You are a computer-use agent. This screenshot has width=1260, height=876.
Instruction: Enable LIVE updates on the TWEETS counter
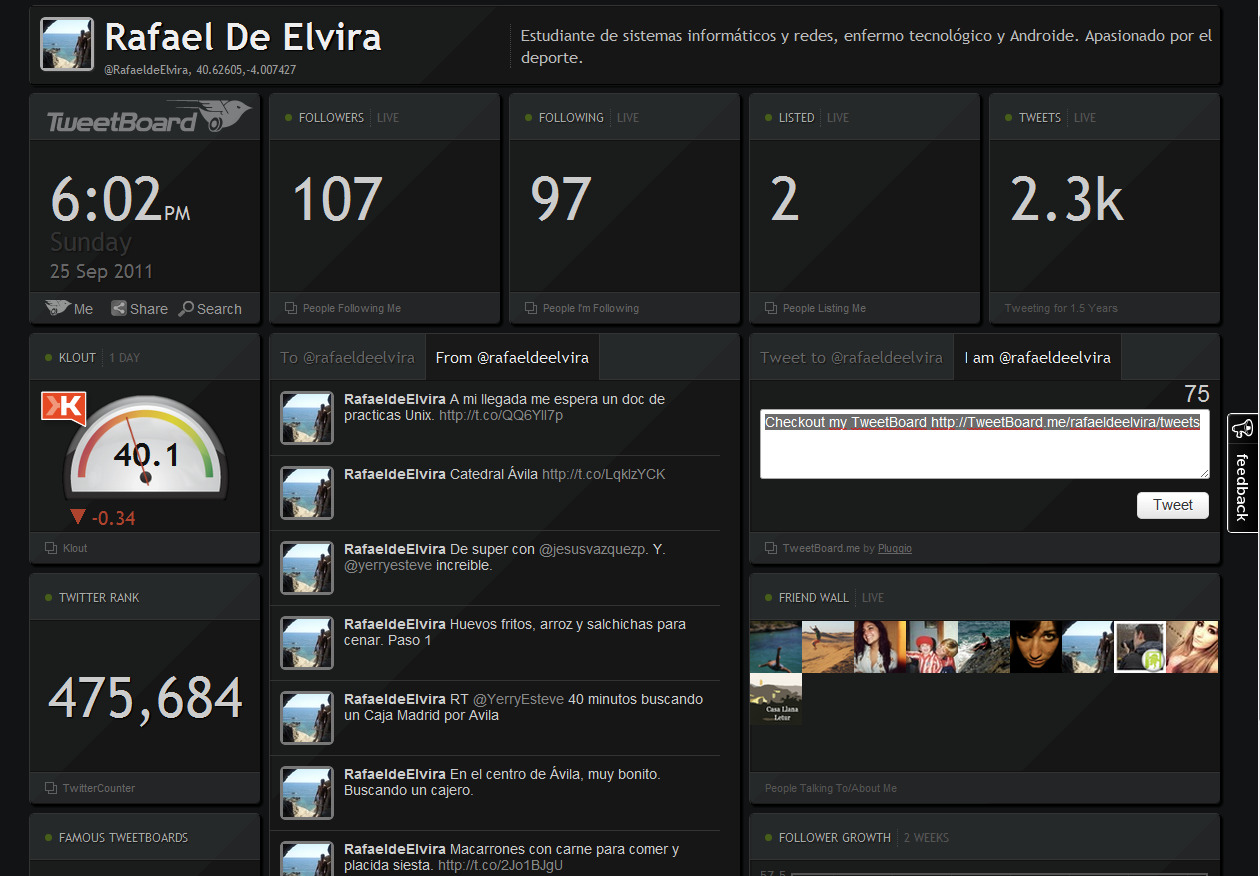tap(1085, 117)
